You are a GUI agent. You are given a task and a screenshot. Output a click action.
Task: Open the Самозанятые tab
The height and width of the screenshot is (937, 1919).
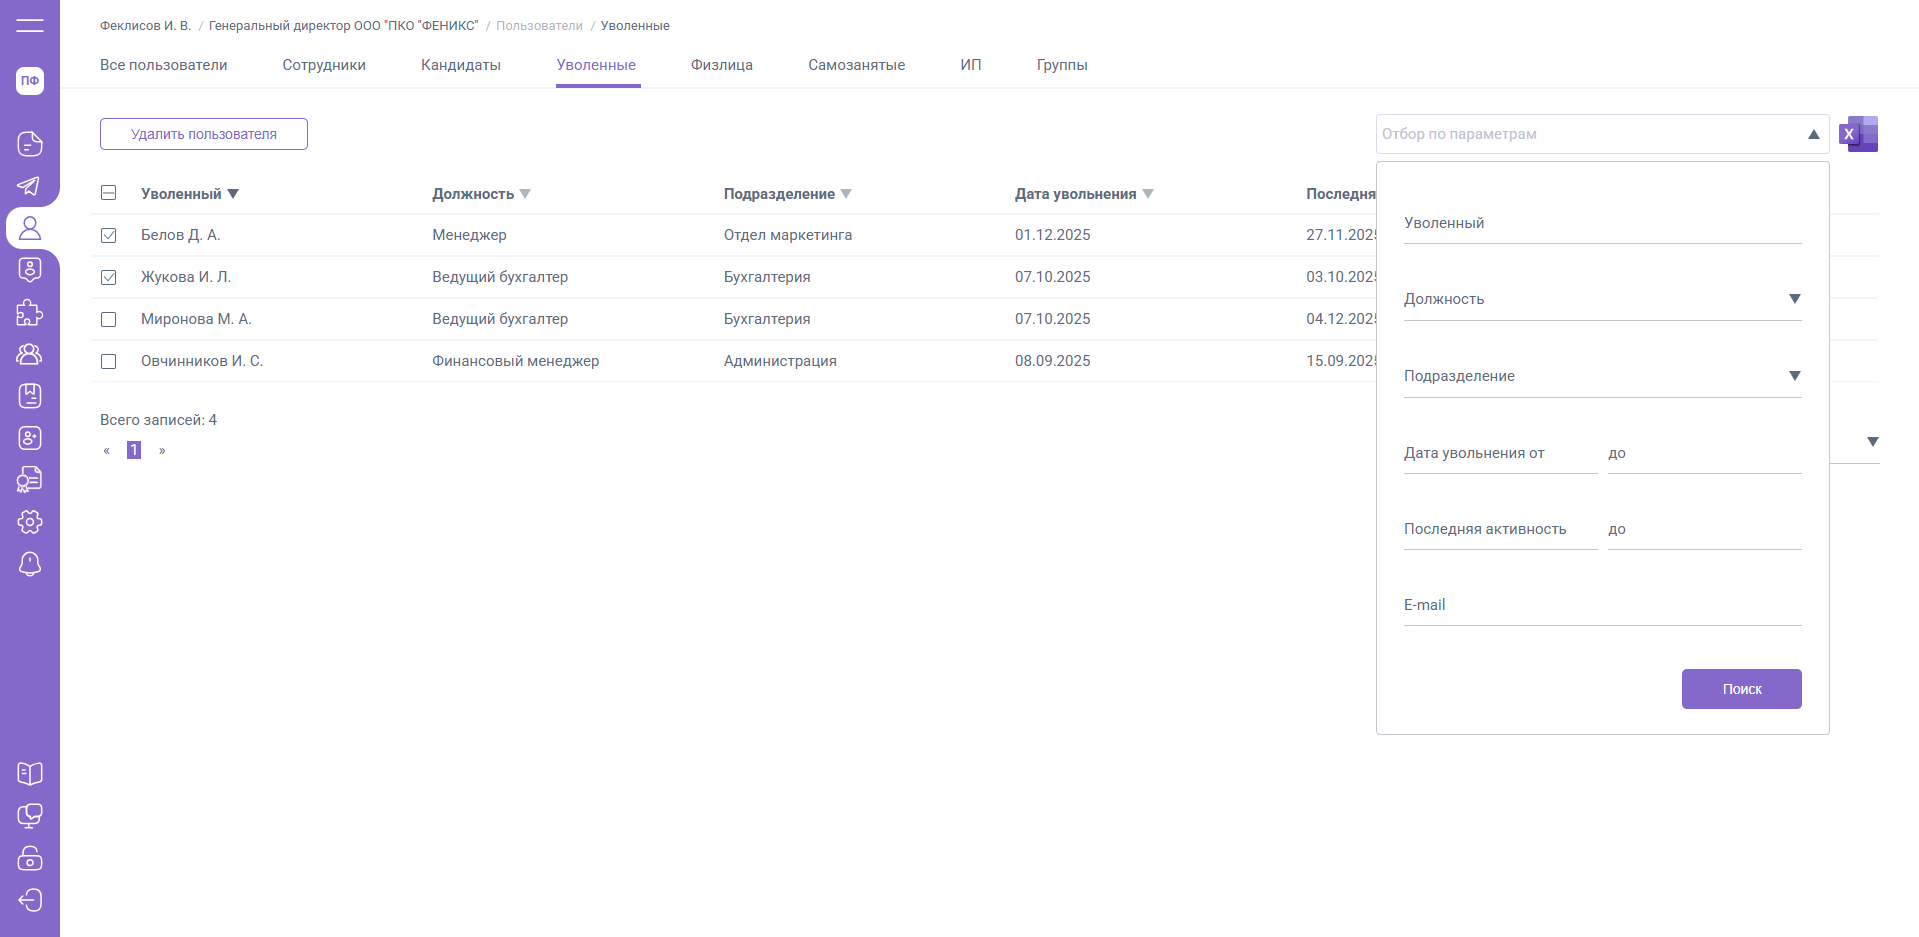tap(856, 65)
